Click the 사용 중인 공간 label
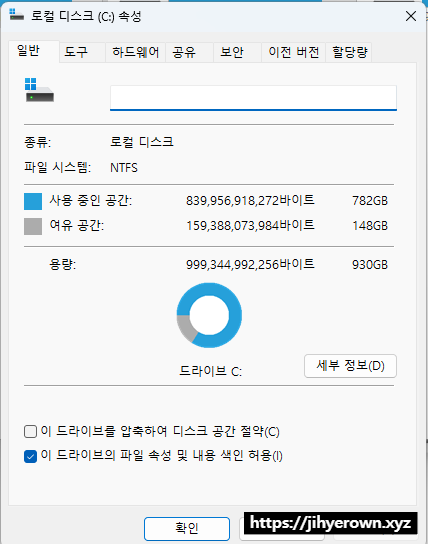 91,200
